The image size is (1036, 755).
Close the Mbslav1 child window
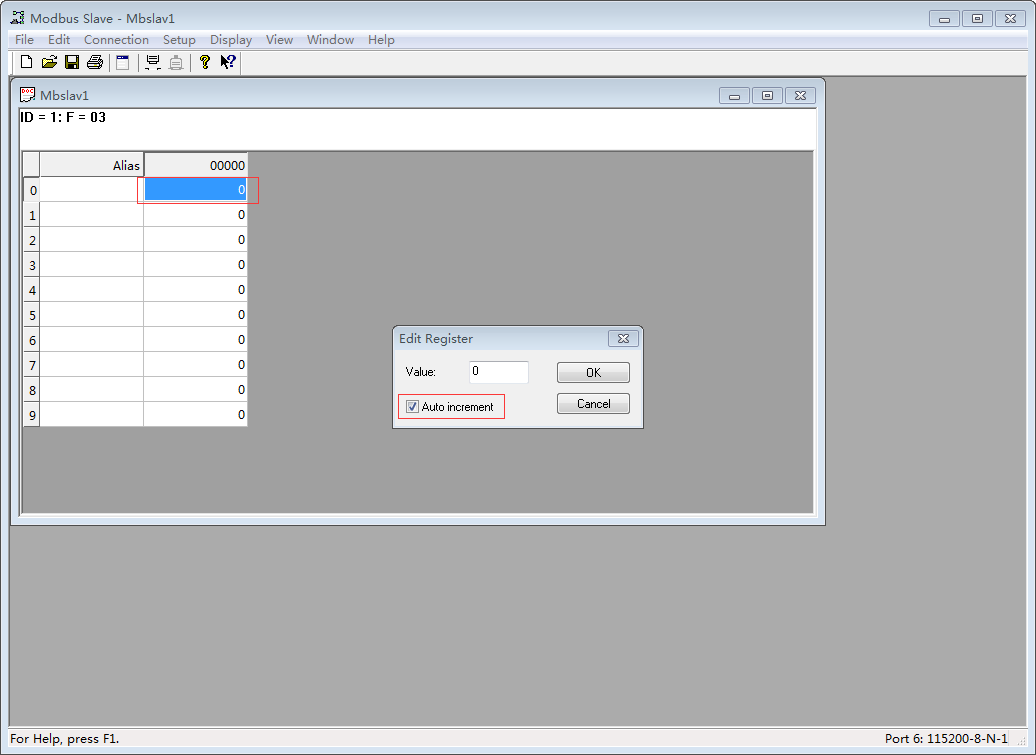coord(800,95)
